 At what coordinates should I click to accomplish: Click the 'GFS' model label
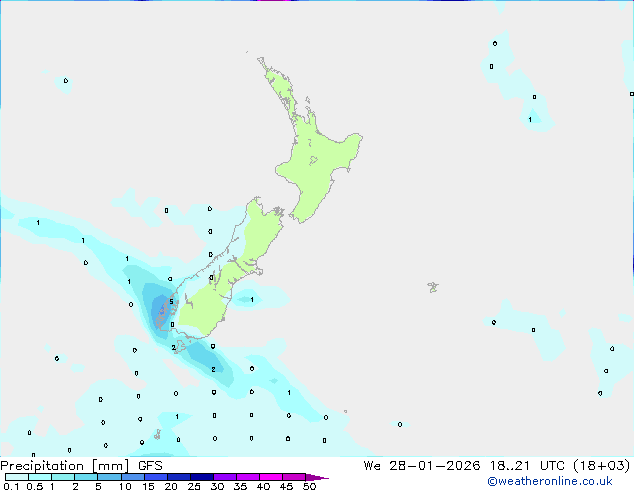[x=150, y=466]
